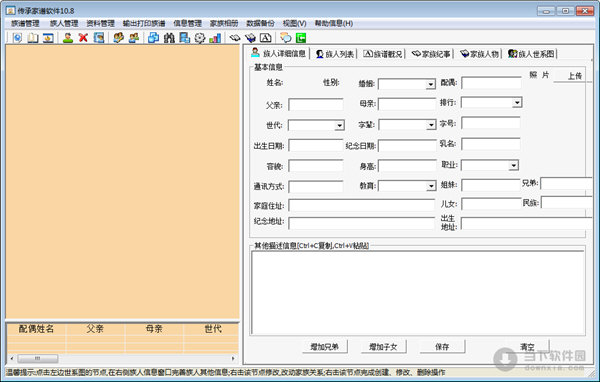Focus the 家庭住址 input field
The height and width of the screenshot is (382, 600).
click(361, 205)
